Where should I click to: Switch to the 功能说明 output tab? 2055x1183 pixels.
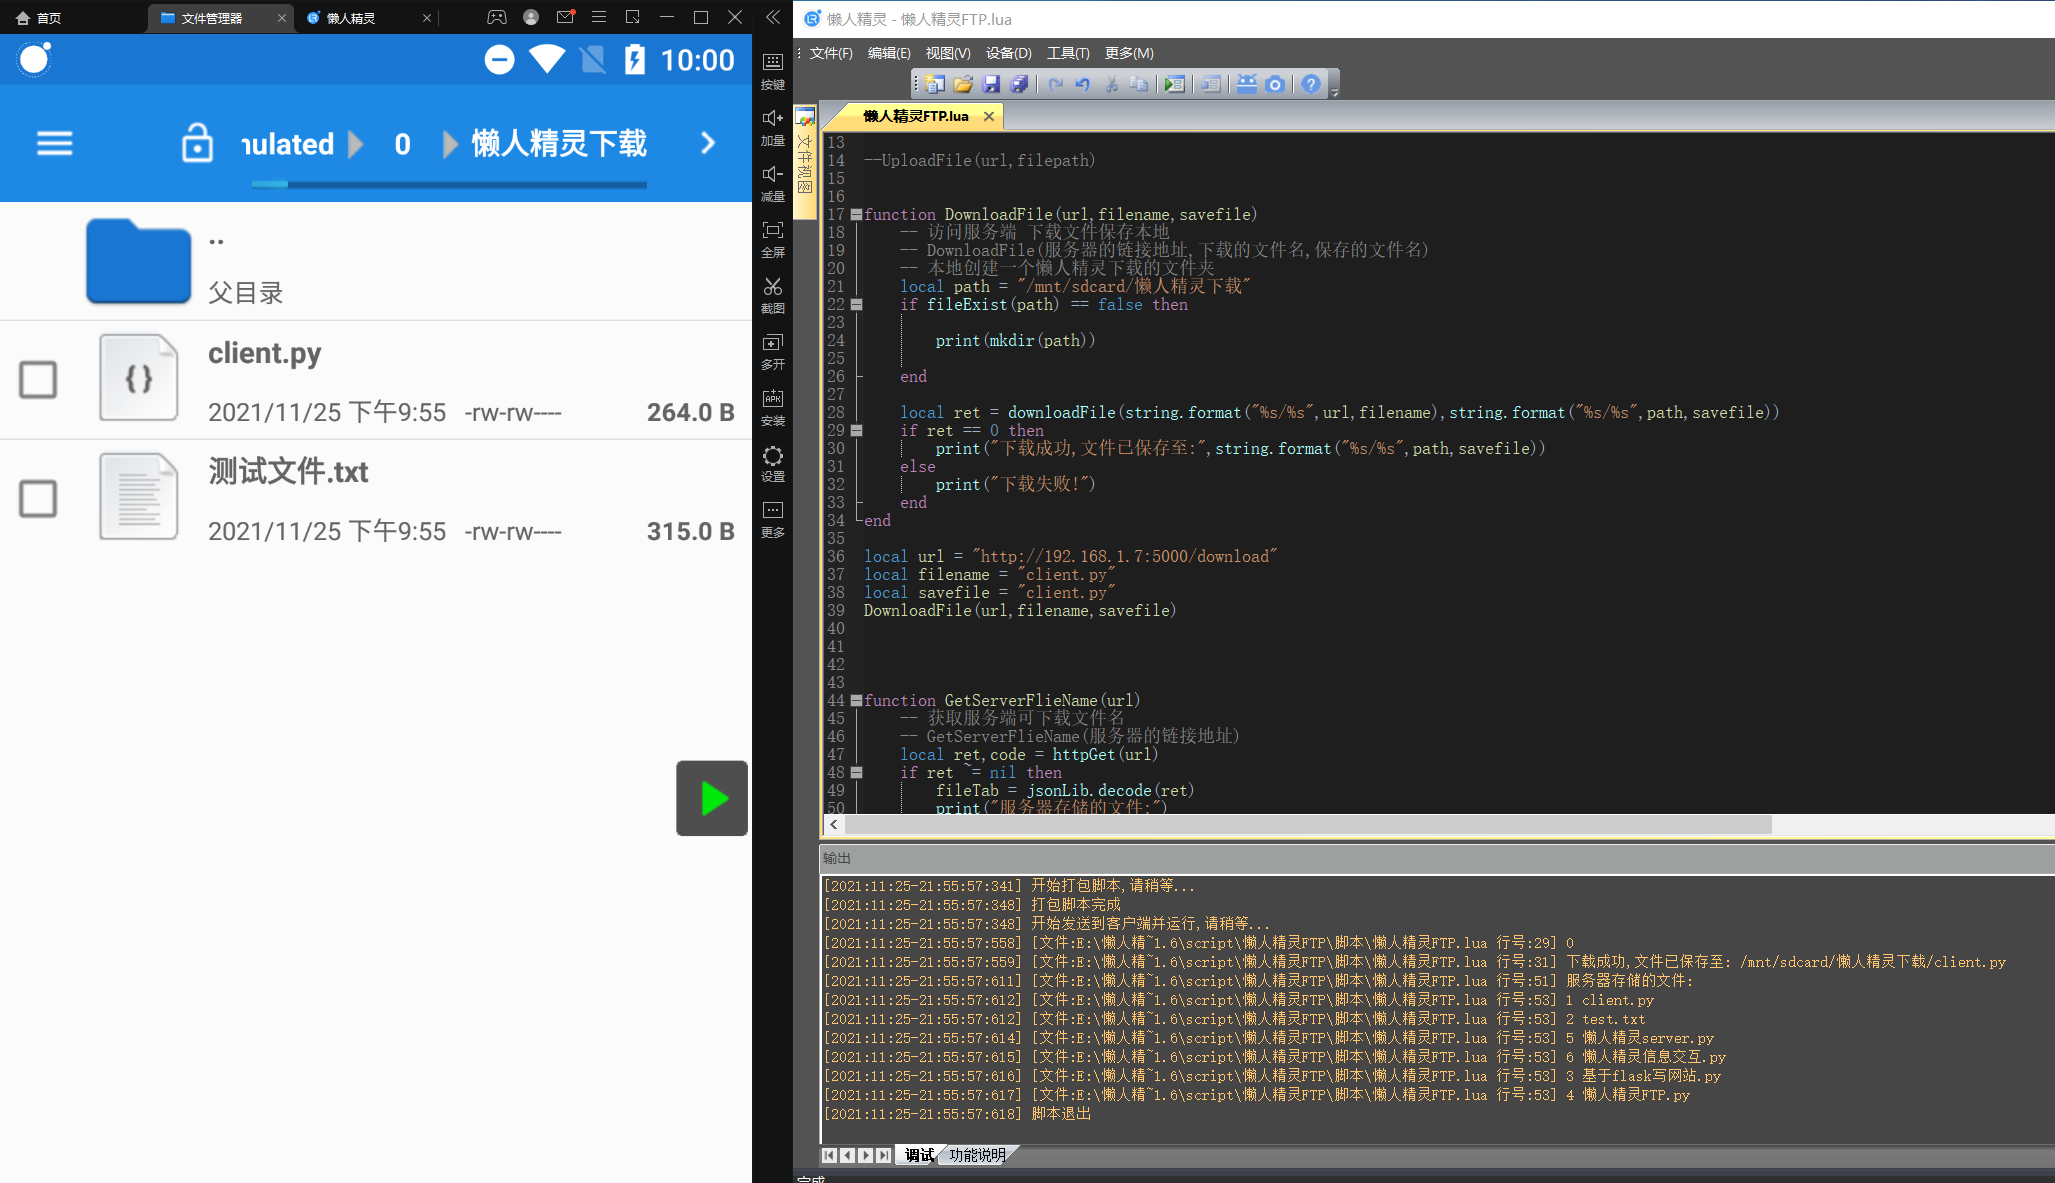tap(977, 1155)
